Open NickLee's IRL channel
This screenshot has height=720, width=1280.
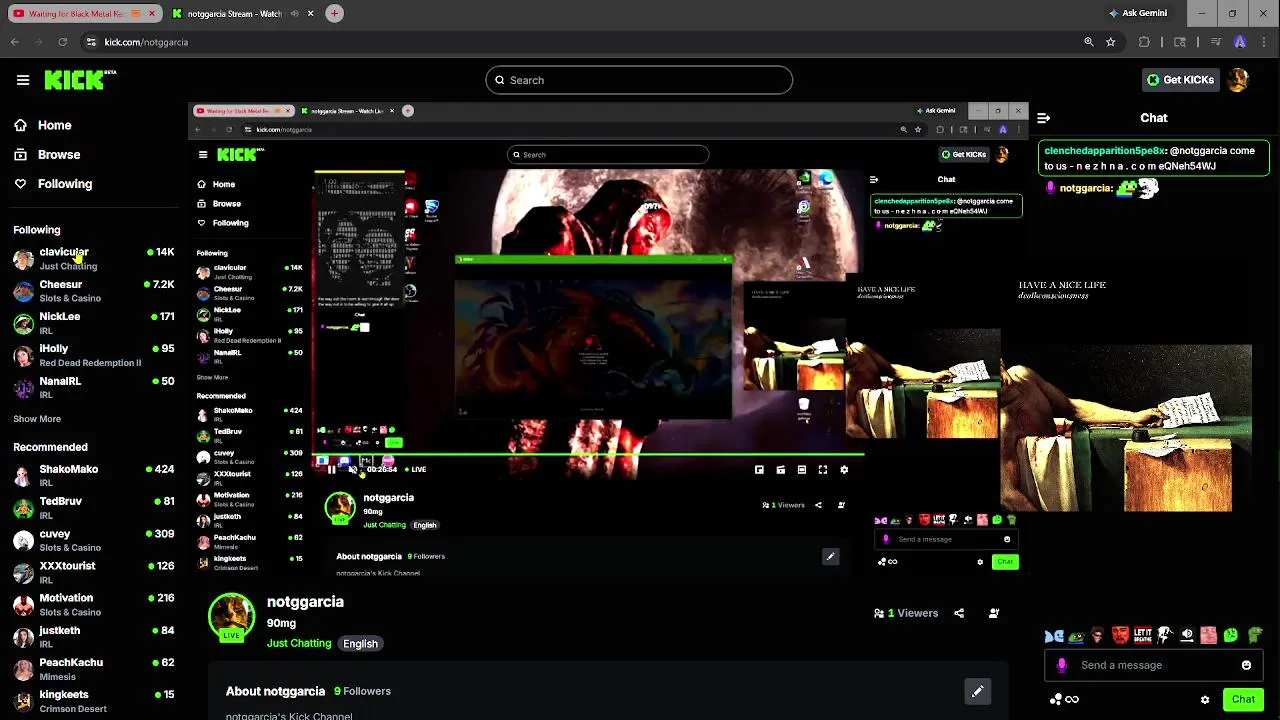point(94,323)
